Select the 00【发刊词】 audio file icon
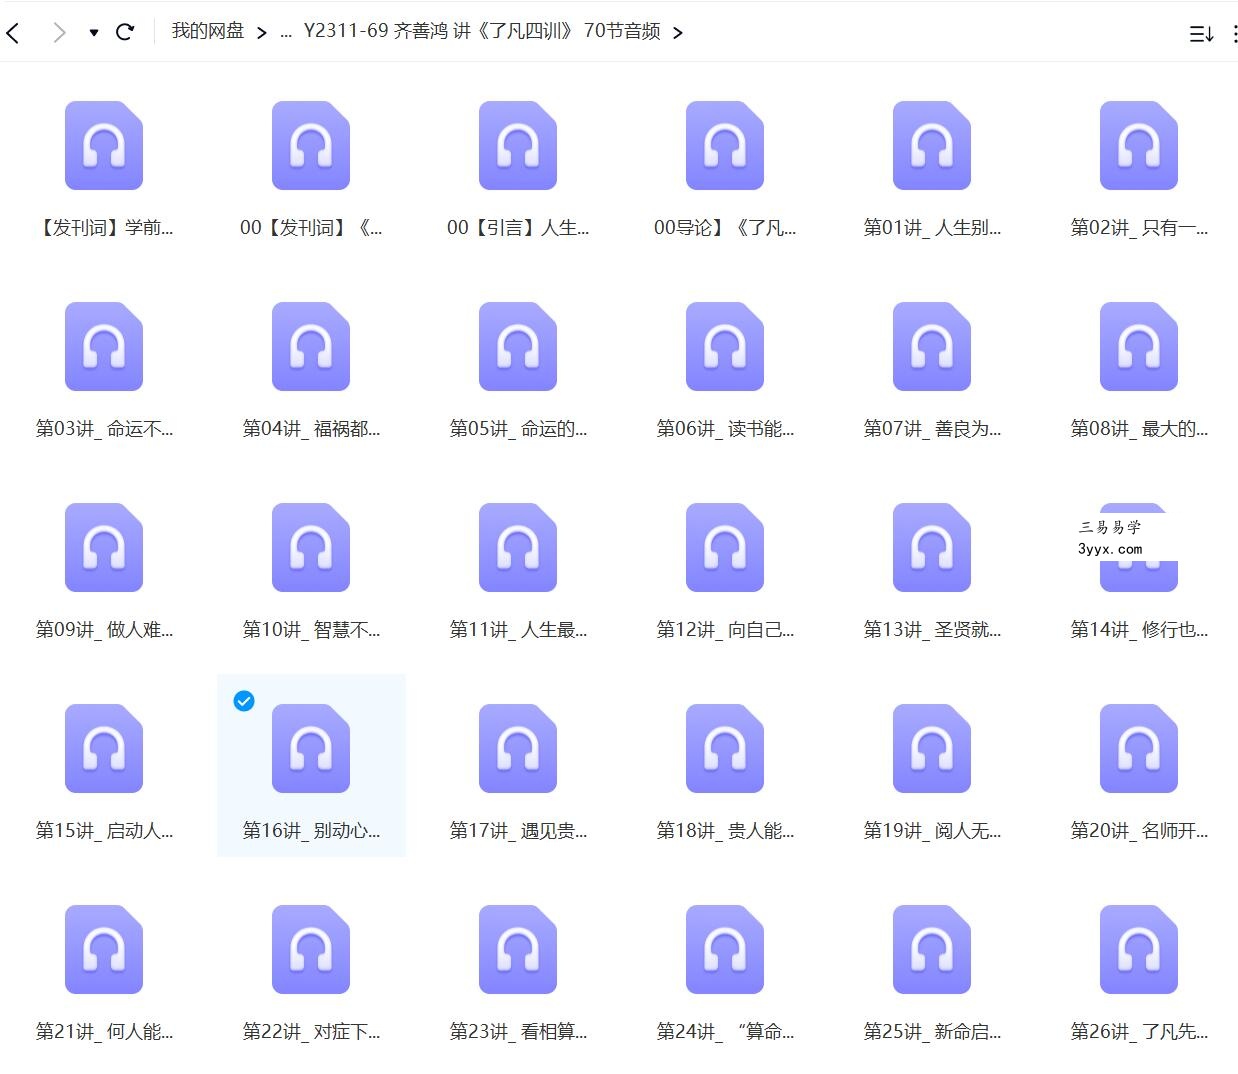Viewport: 1238px width, 1074px height. (311, 145)
